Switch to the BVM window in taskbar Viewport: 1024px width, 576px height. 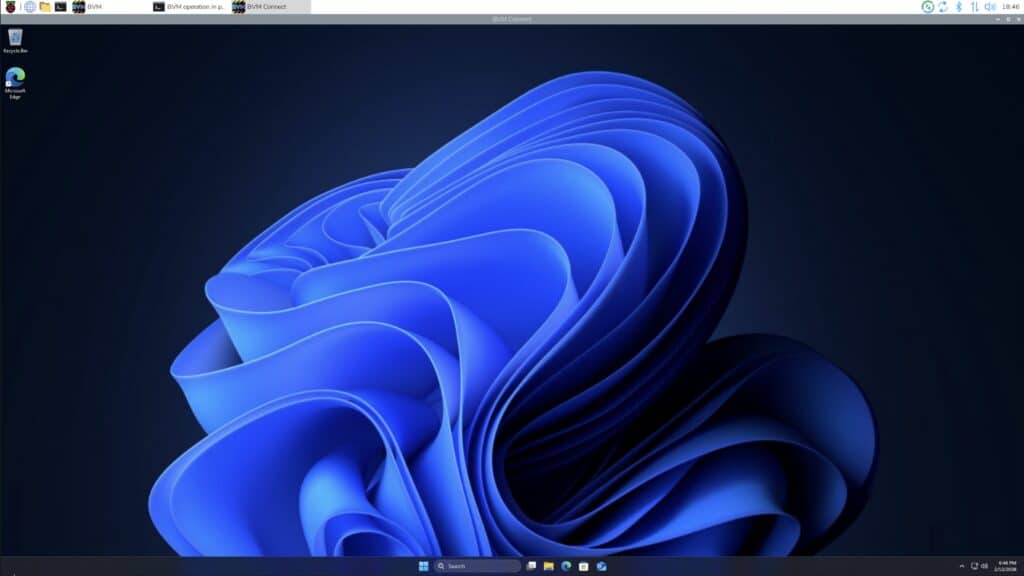(88, 7)
